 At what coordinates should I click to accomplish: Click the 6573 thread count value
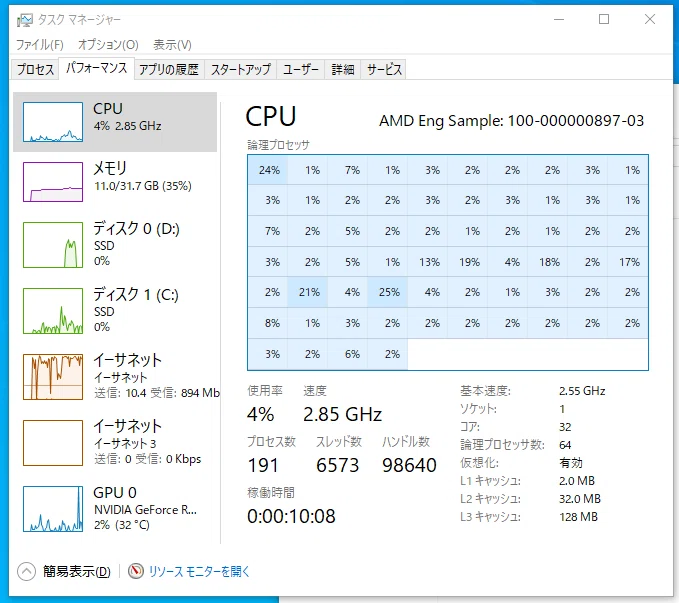[337, 466]
